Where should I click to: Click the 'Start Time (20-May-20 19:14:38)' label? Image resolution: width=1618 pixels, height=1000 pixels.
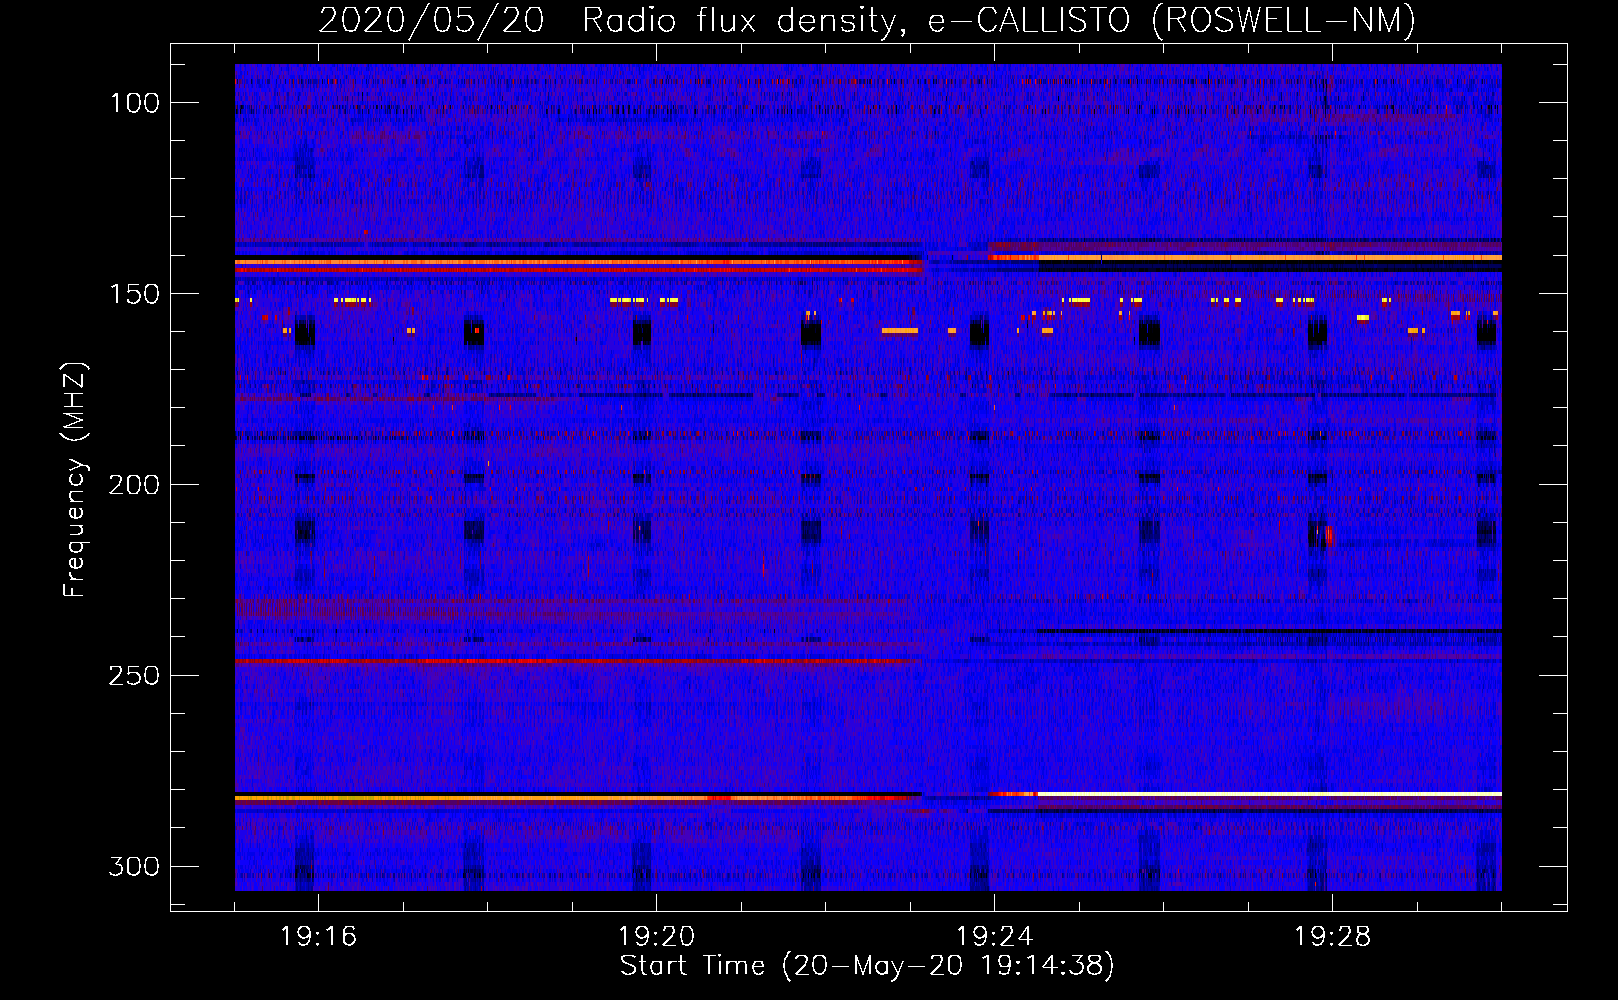tap(867, 966)
